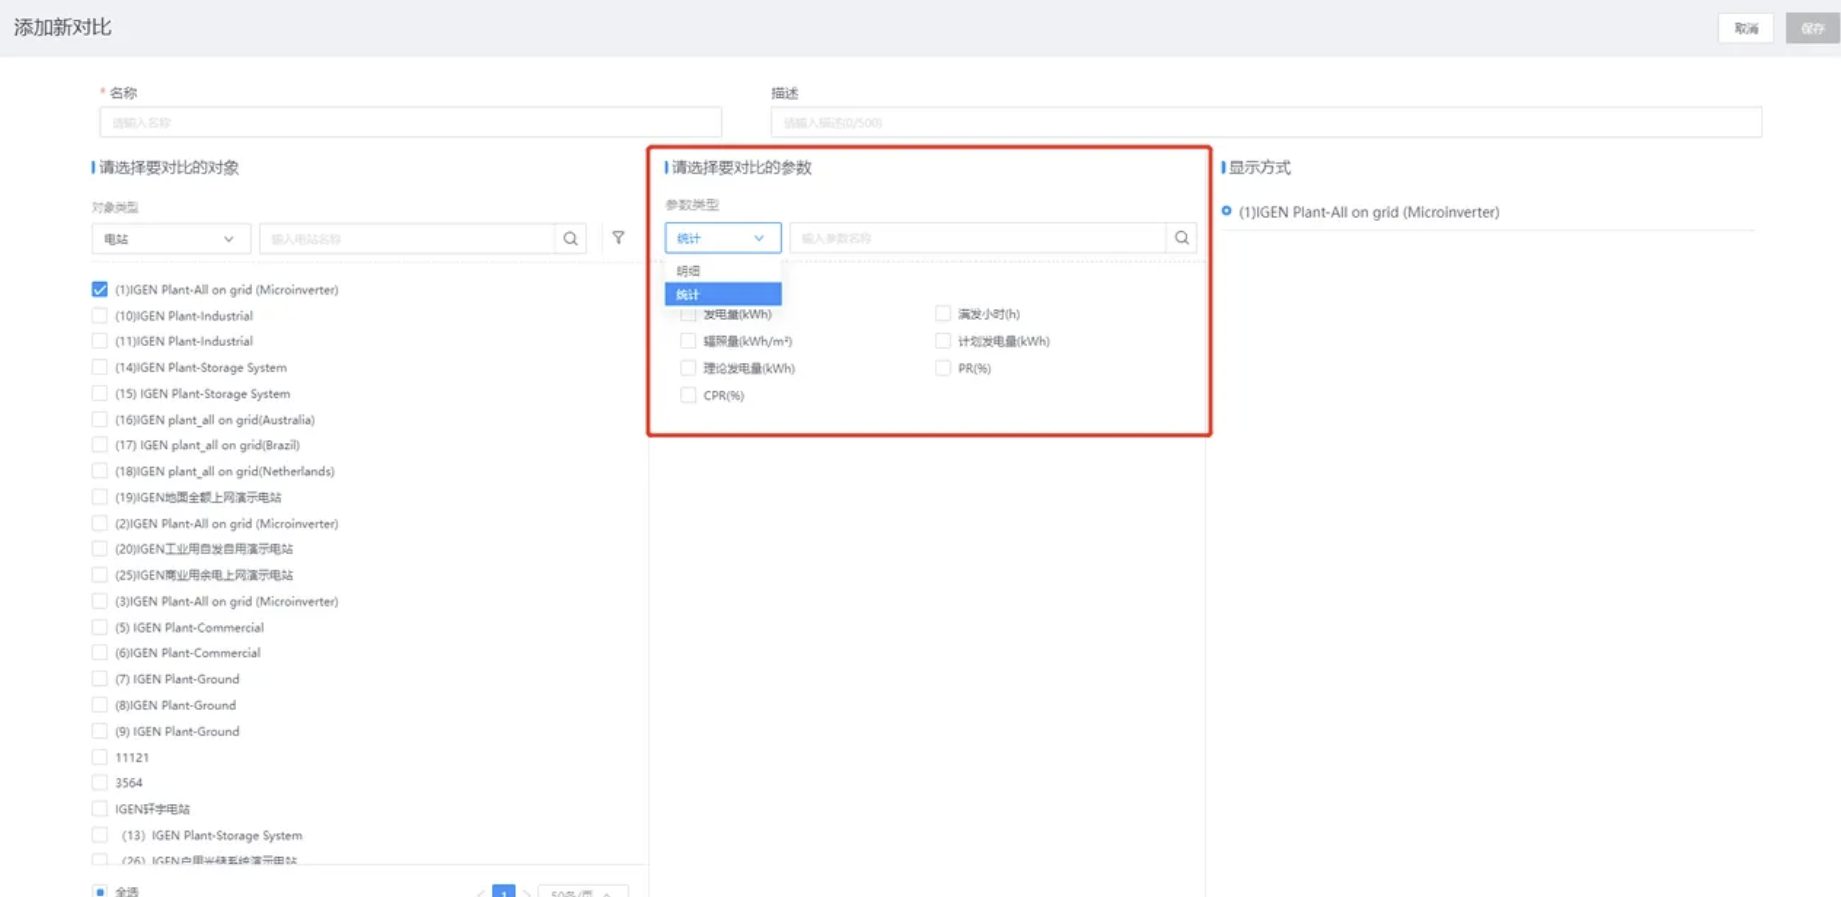1841x897 pixels.
Task: Tick the (14)IGEN Plant-Storage System checkbox
Action: [x=100, y=367]
